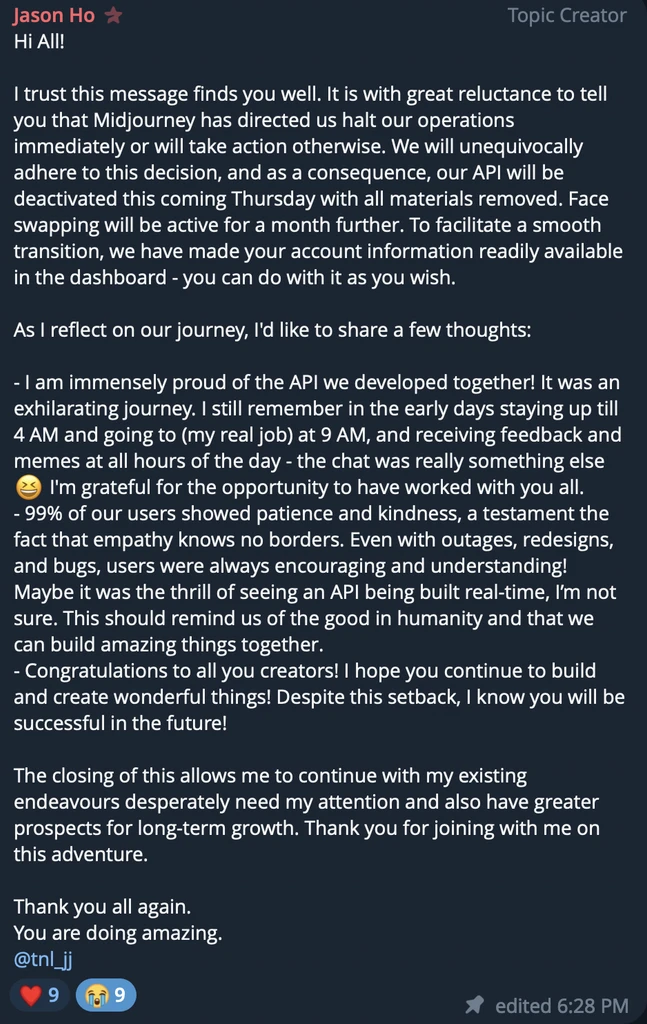
Task: Click the star badge beside Jason Ho
Action: click(114, 15)
